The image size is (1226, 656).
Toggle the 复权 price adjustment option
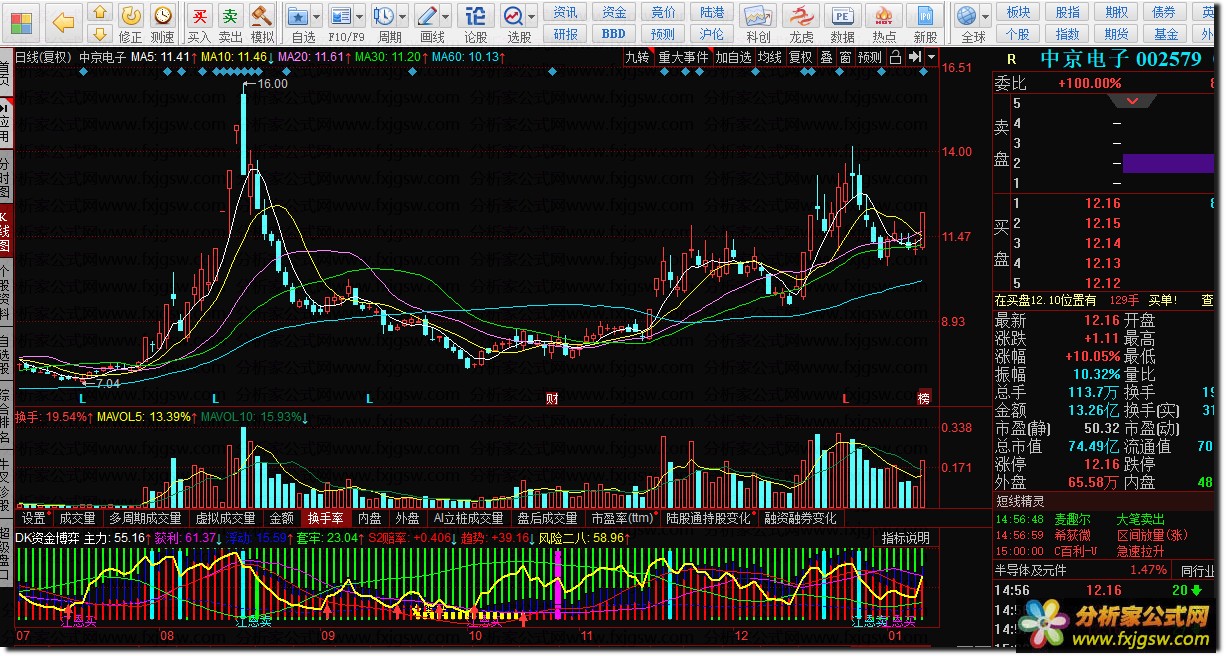[x=801, y=57]
